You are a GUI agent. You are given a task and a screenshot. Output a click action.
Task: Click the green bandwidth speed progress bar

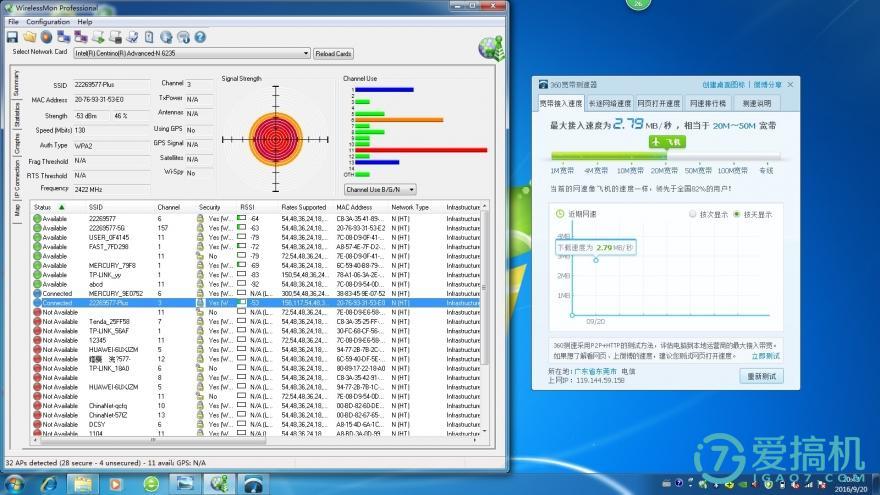(x=609, y=156)
